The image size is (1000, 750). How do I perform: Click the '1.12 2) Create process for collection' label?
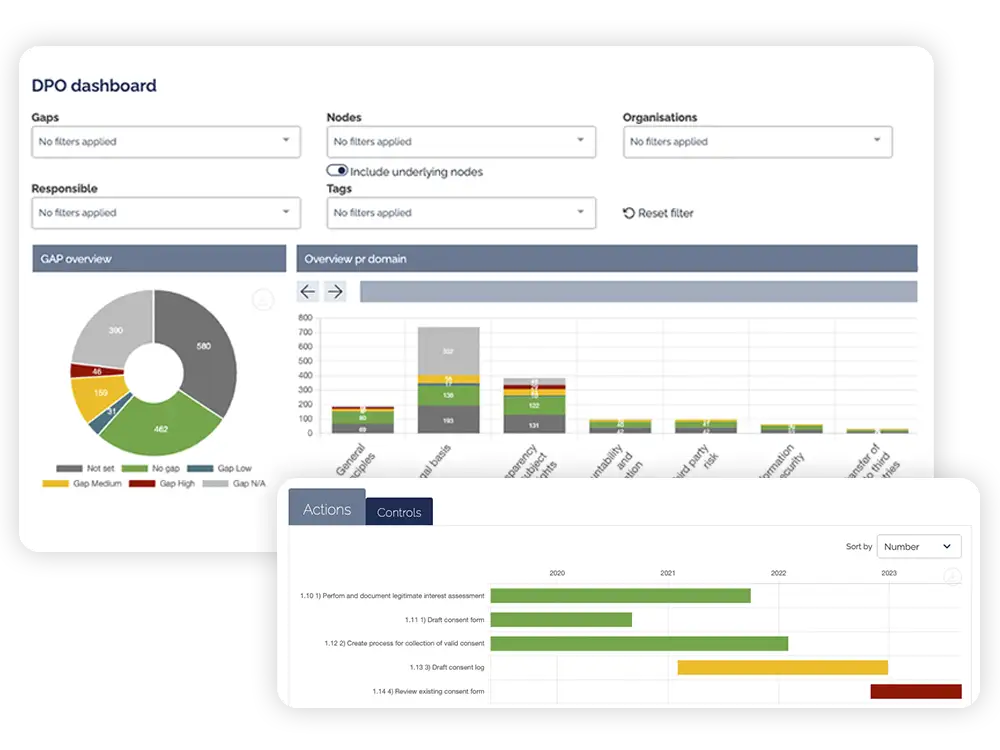(x=404, y=643)
